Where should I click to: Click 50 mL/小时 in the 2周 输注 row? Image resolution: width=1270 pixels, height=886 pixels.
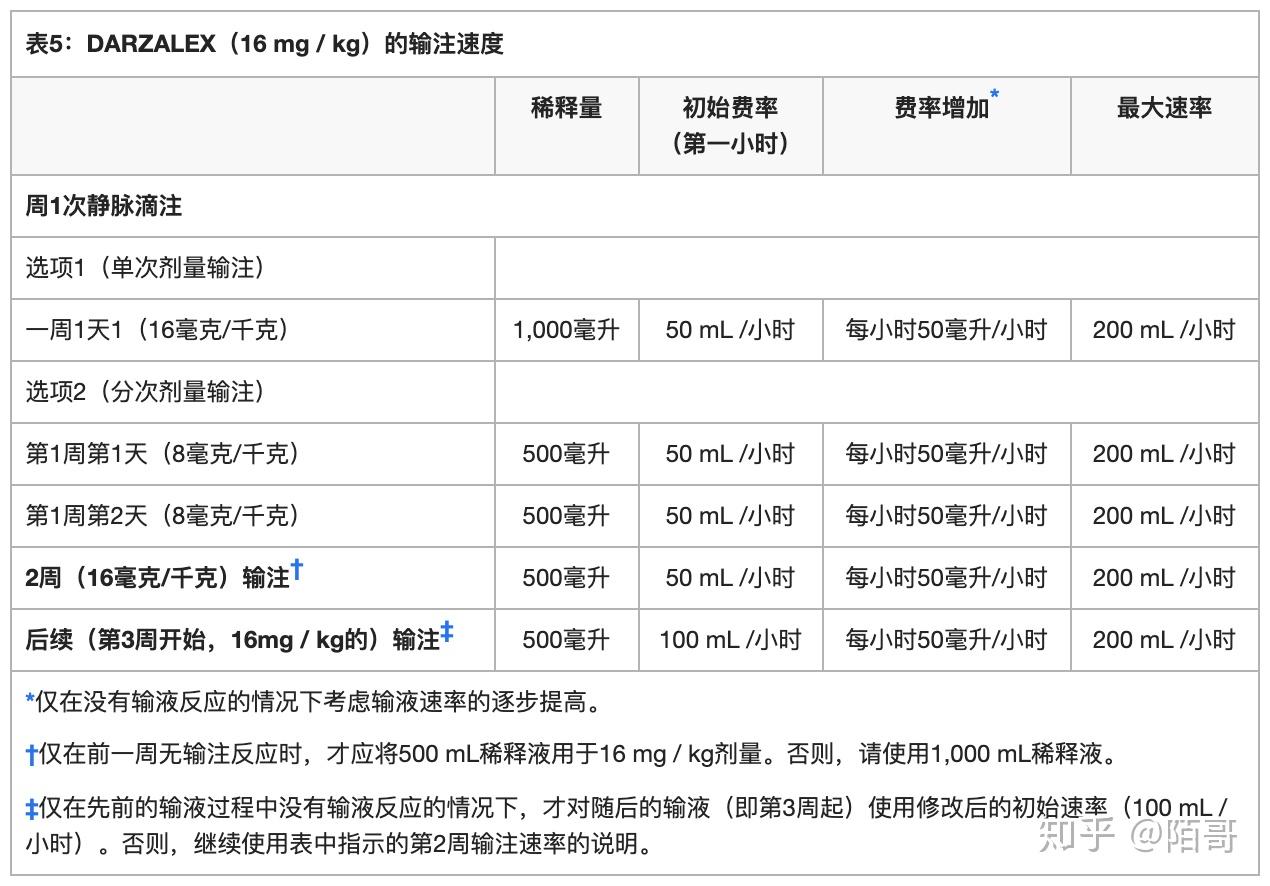[730, 578]
